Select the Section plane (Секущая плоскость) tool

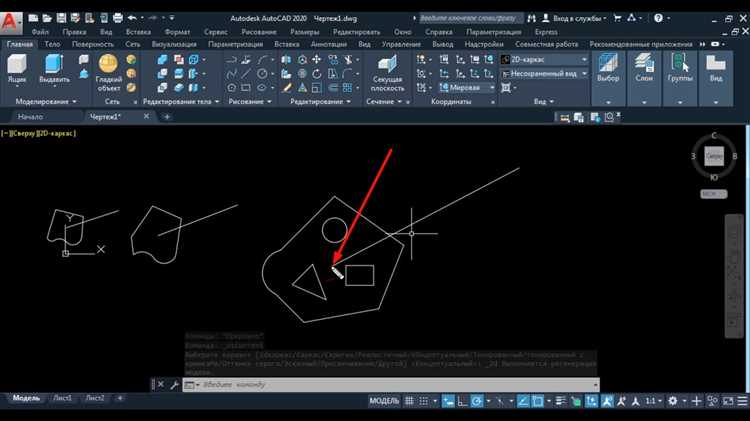point(387,73)
